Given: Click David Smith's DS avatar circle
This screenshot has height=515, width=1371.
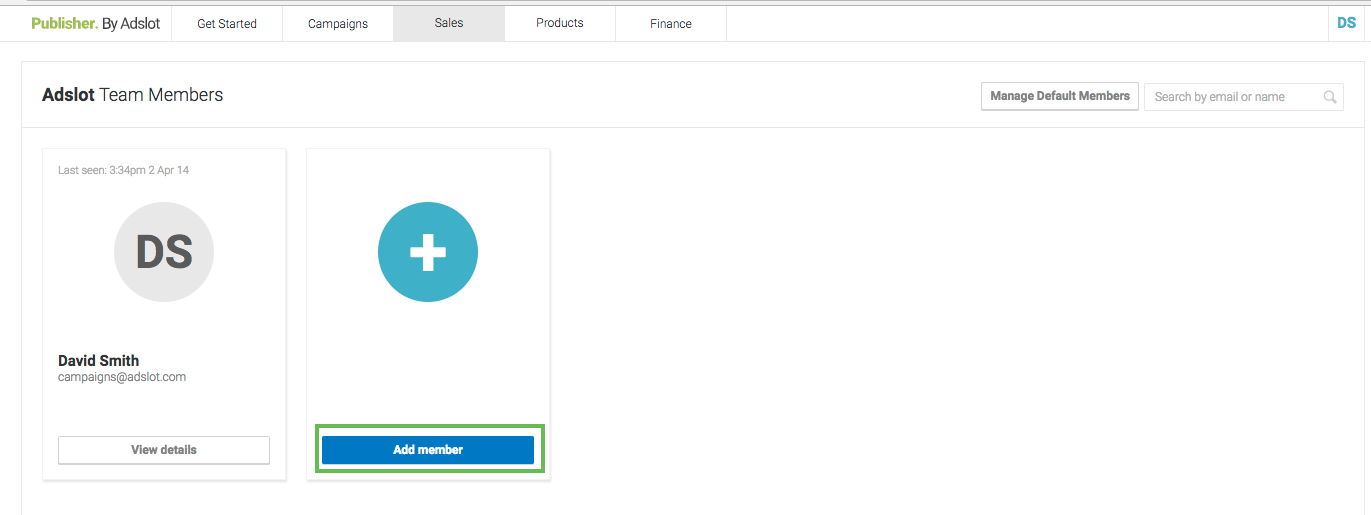Looking at the screenshot, I should [164, 253].
